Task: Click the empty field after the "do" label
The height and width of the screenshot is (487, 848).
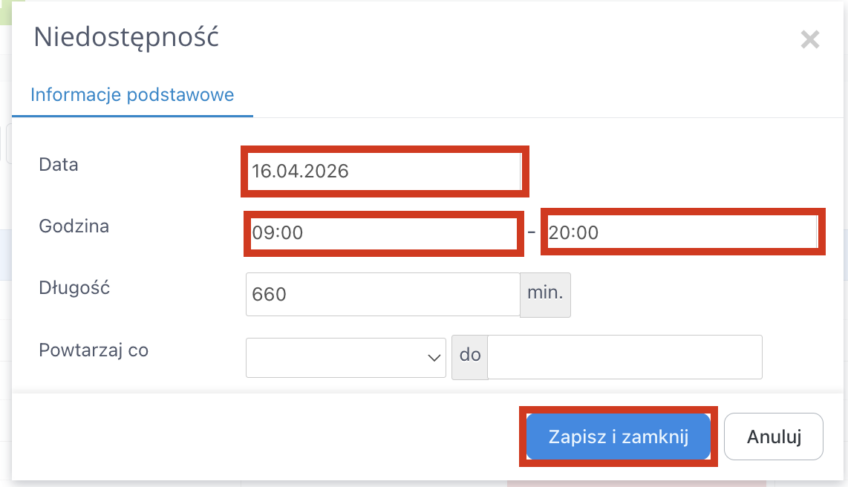Action: 624,357
